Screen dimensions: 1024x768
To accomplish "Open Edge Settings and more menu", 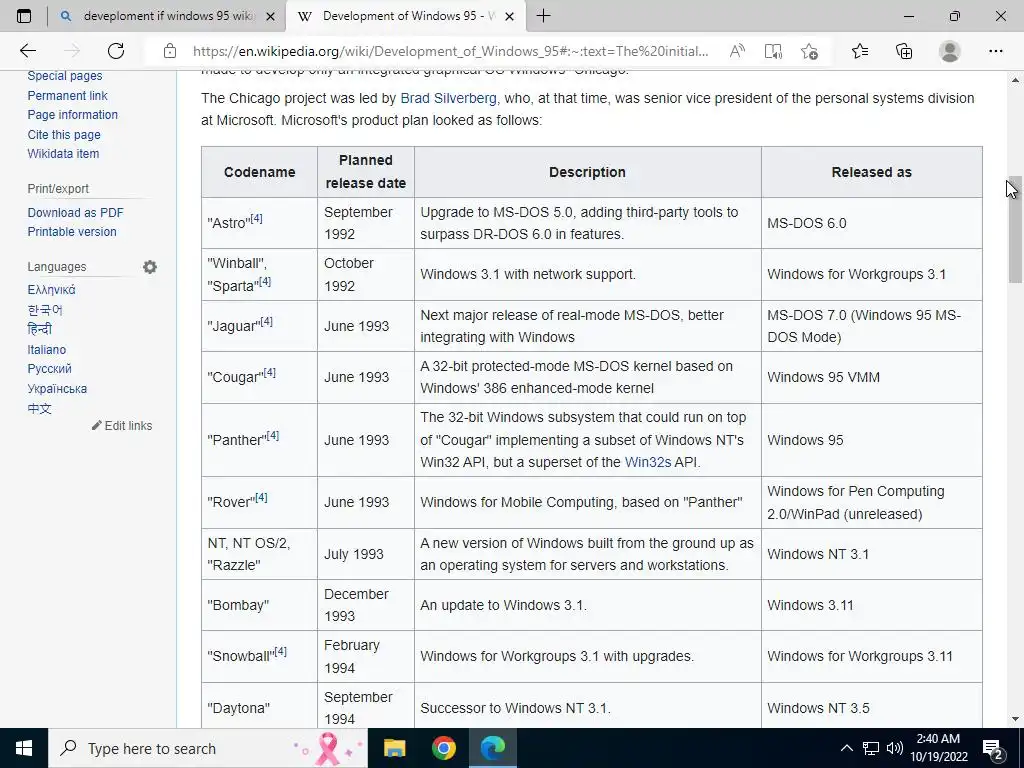I will point(995,51).
